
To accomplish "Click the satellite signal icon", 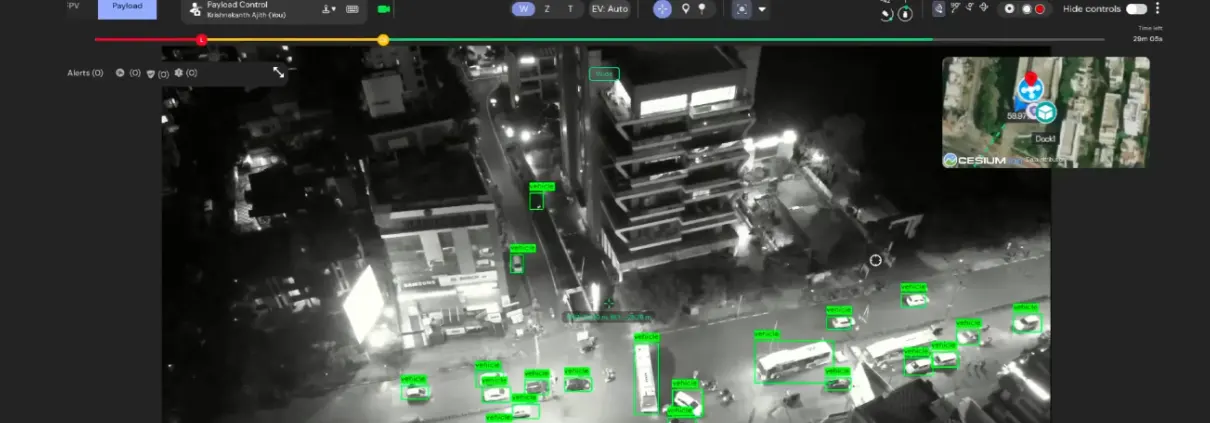I will [970, 8].
